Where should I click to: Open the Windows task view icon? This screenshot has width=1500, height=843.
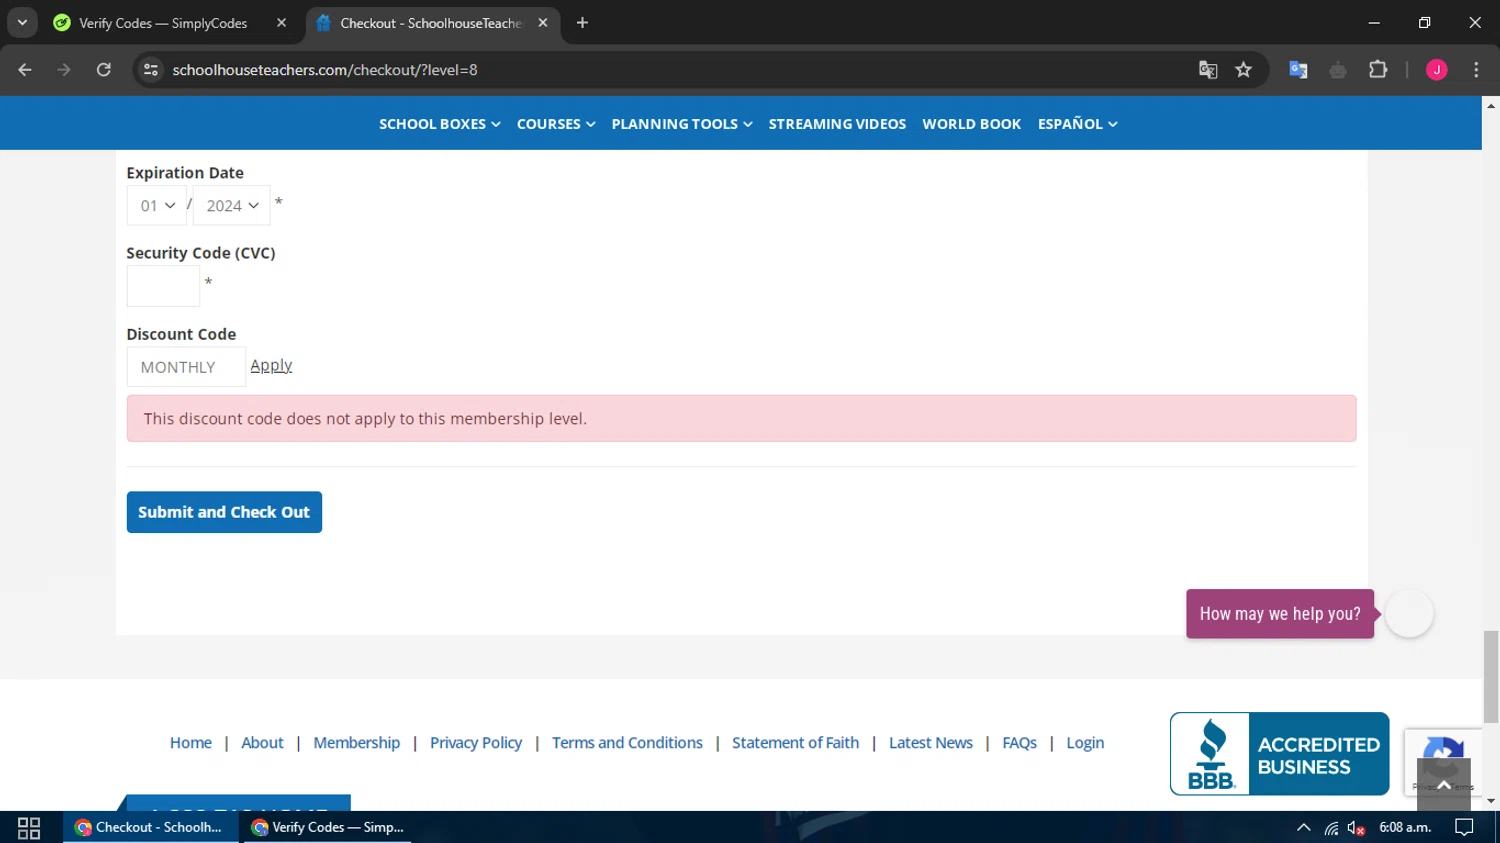(x=29, y=828)
